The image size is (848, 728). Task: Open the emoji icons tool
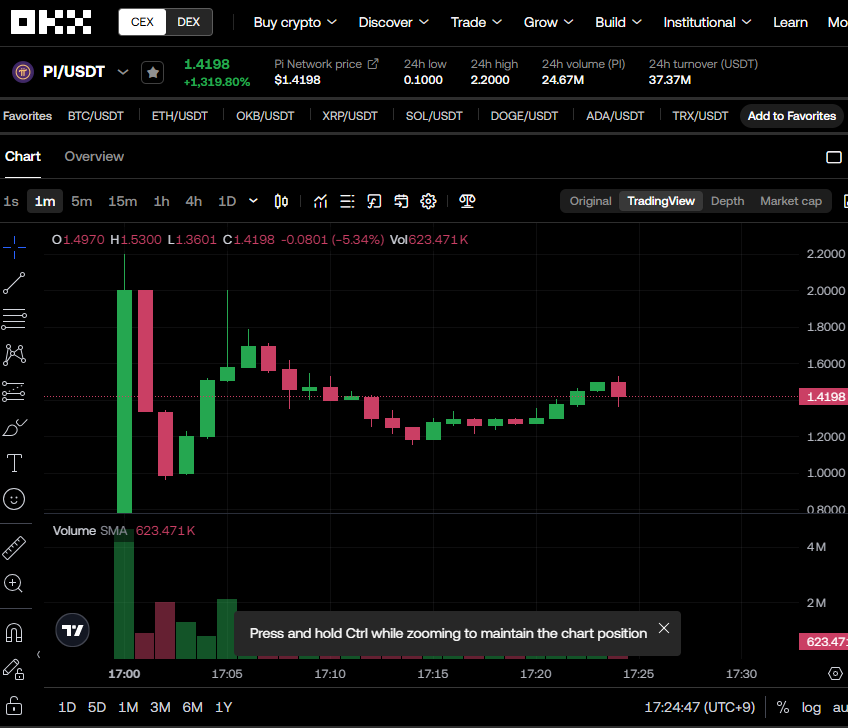14,499
